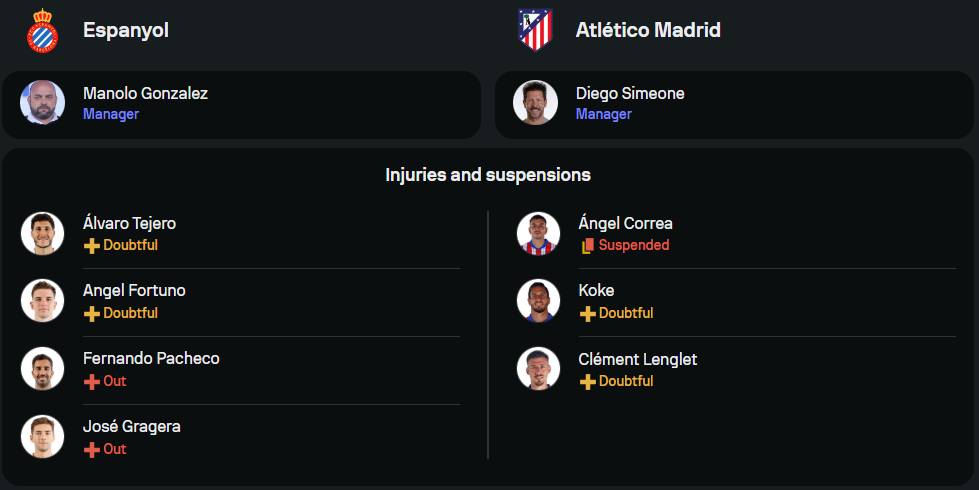Click the Espanyol club crest icon

(x=42, y=30)
